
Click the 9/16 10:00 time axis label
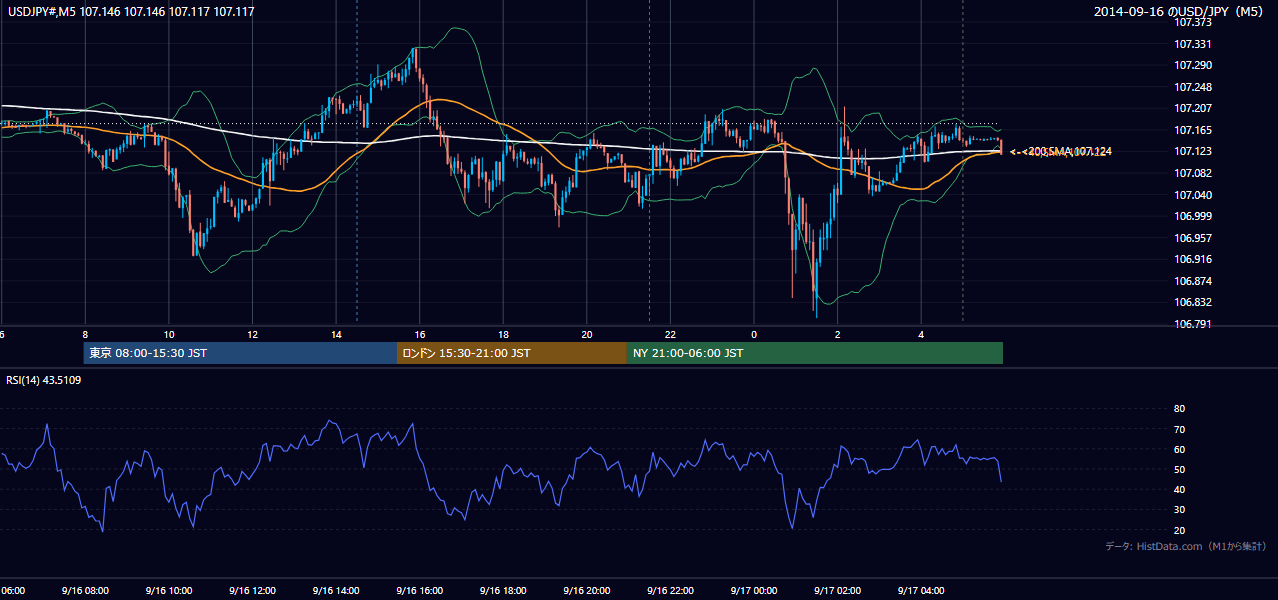(168, 591)
